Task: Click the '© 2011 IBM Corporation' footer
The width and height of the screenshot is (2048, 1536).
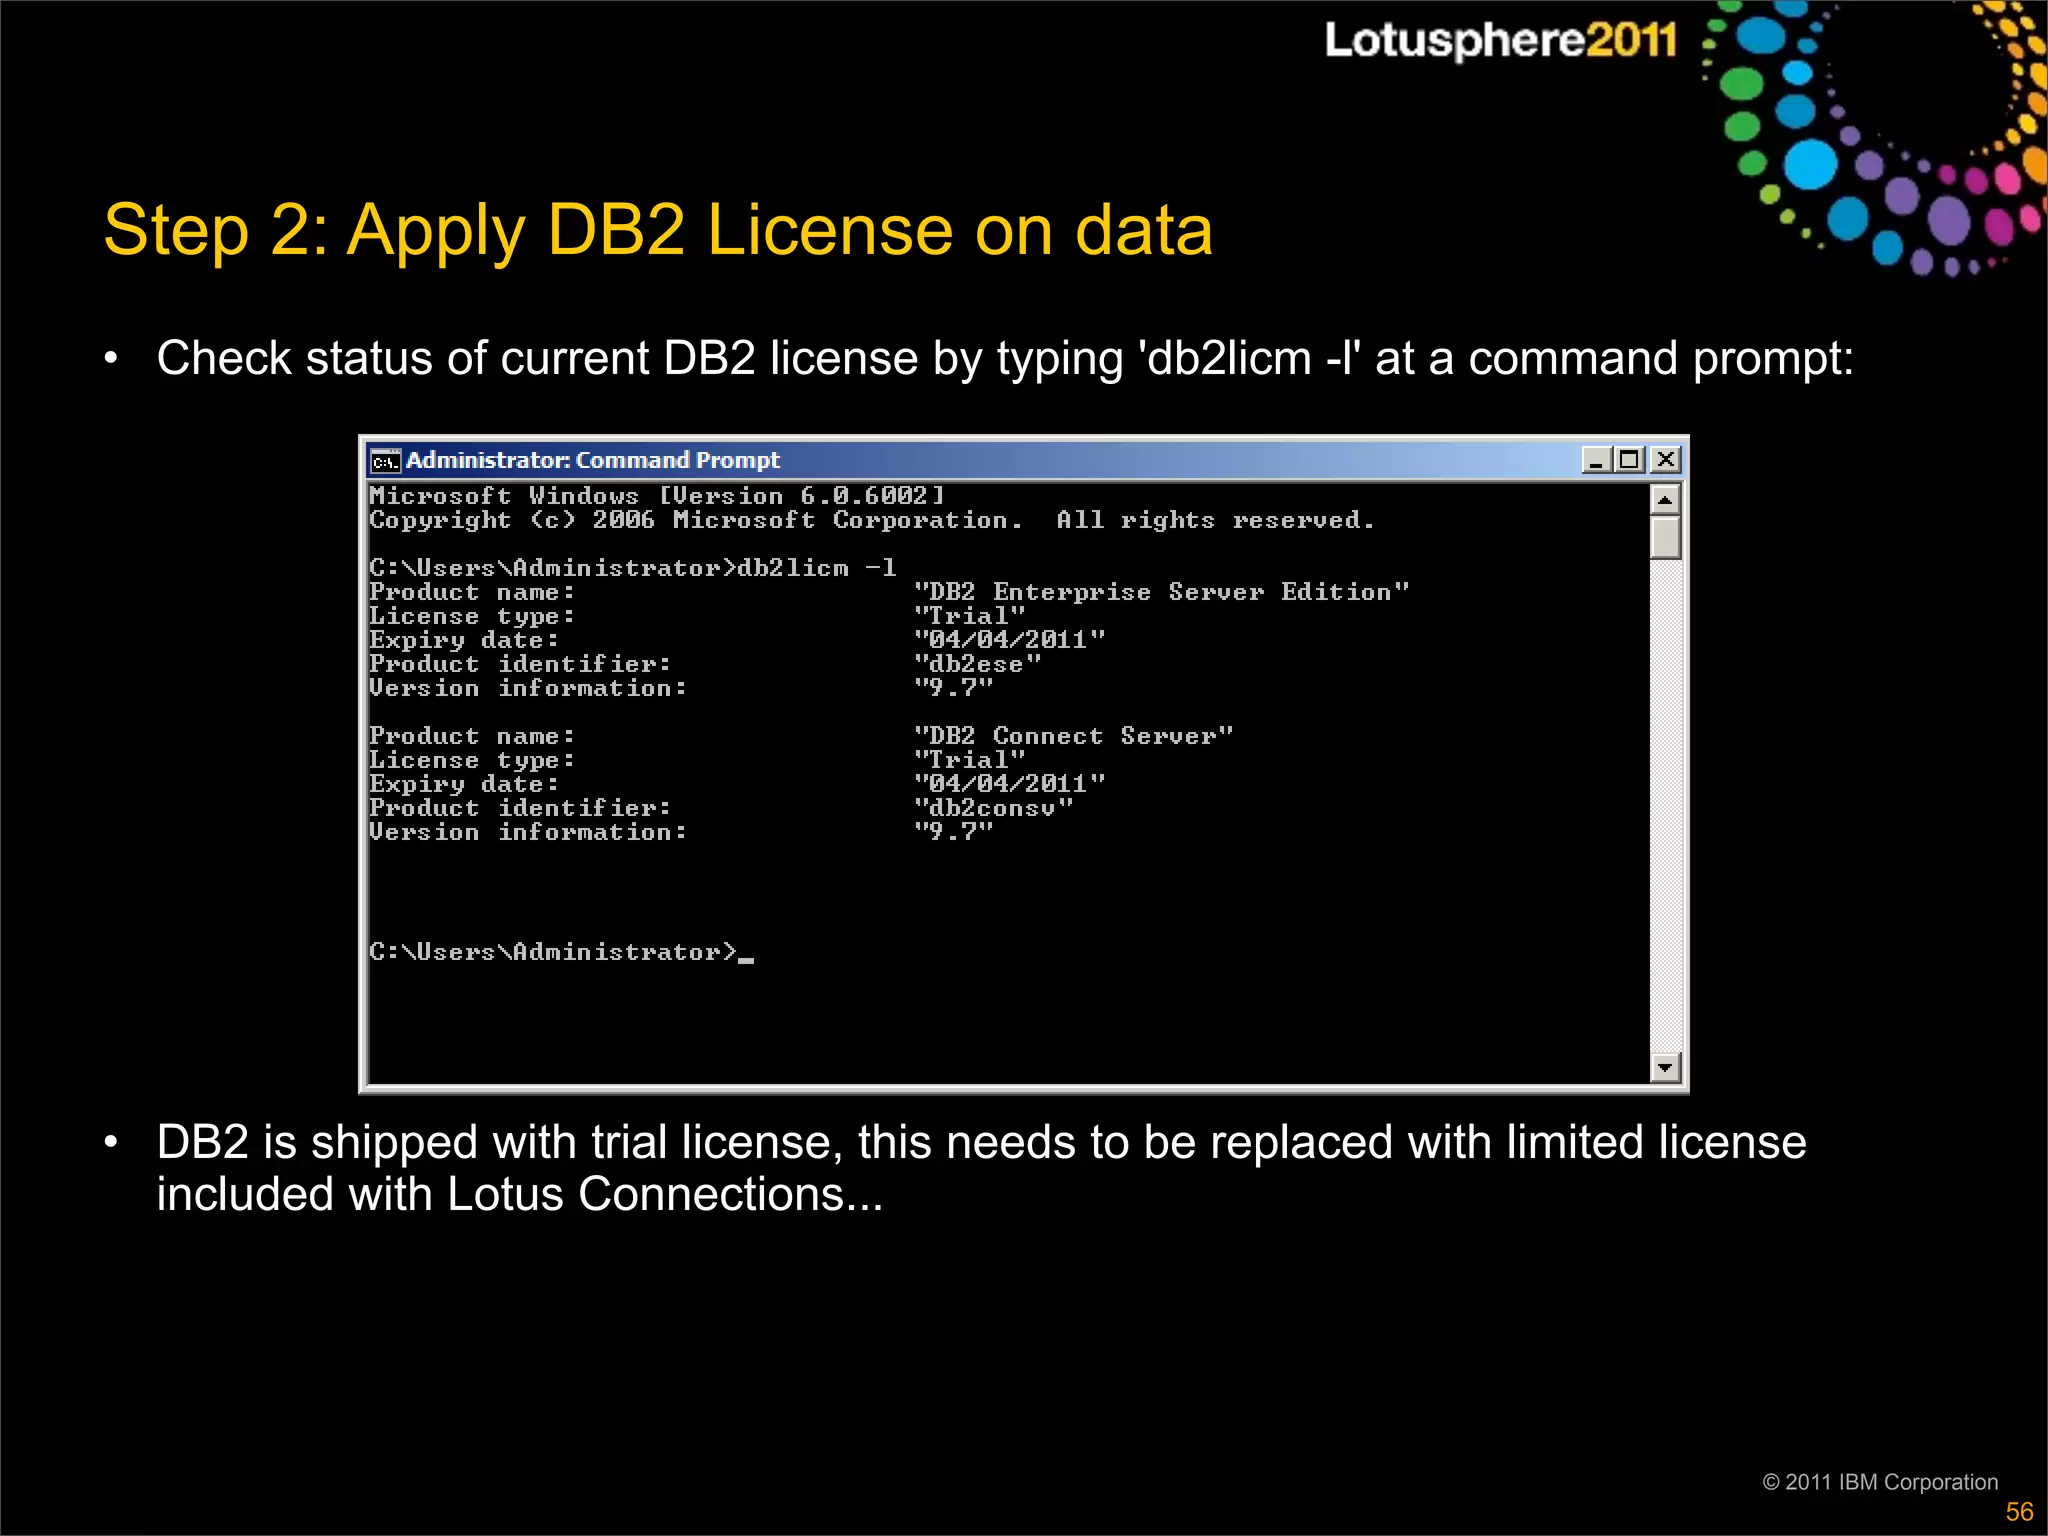Action: [x=1880, y=1482]
